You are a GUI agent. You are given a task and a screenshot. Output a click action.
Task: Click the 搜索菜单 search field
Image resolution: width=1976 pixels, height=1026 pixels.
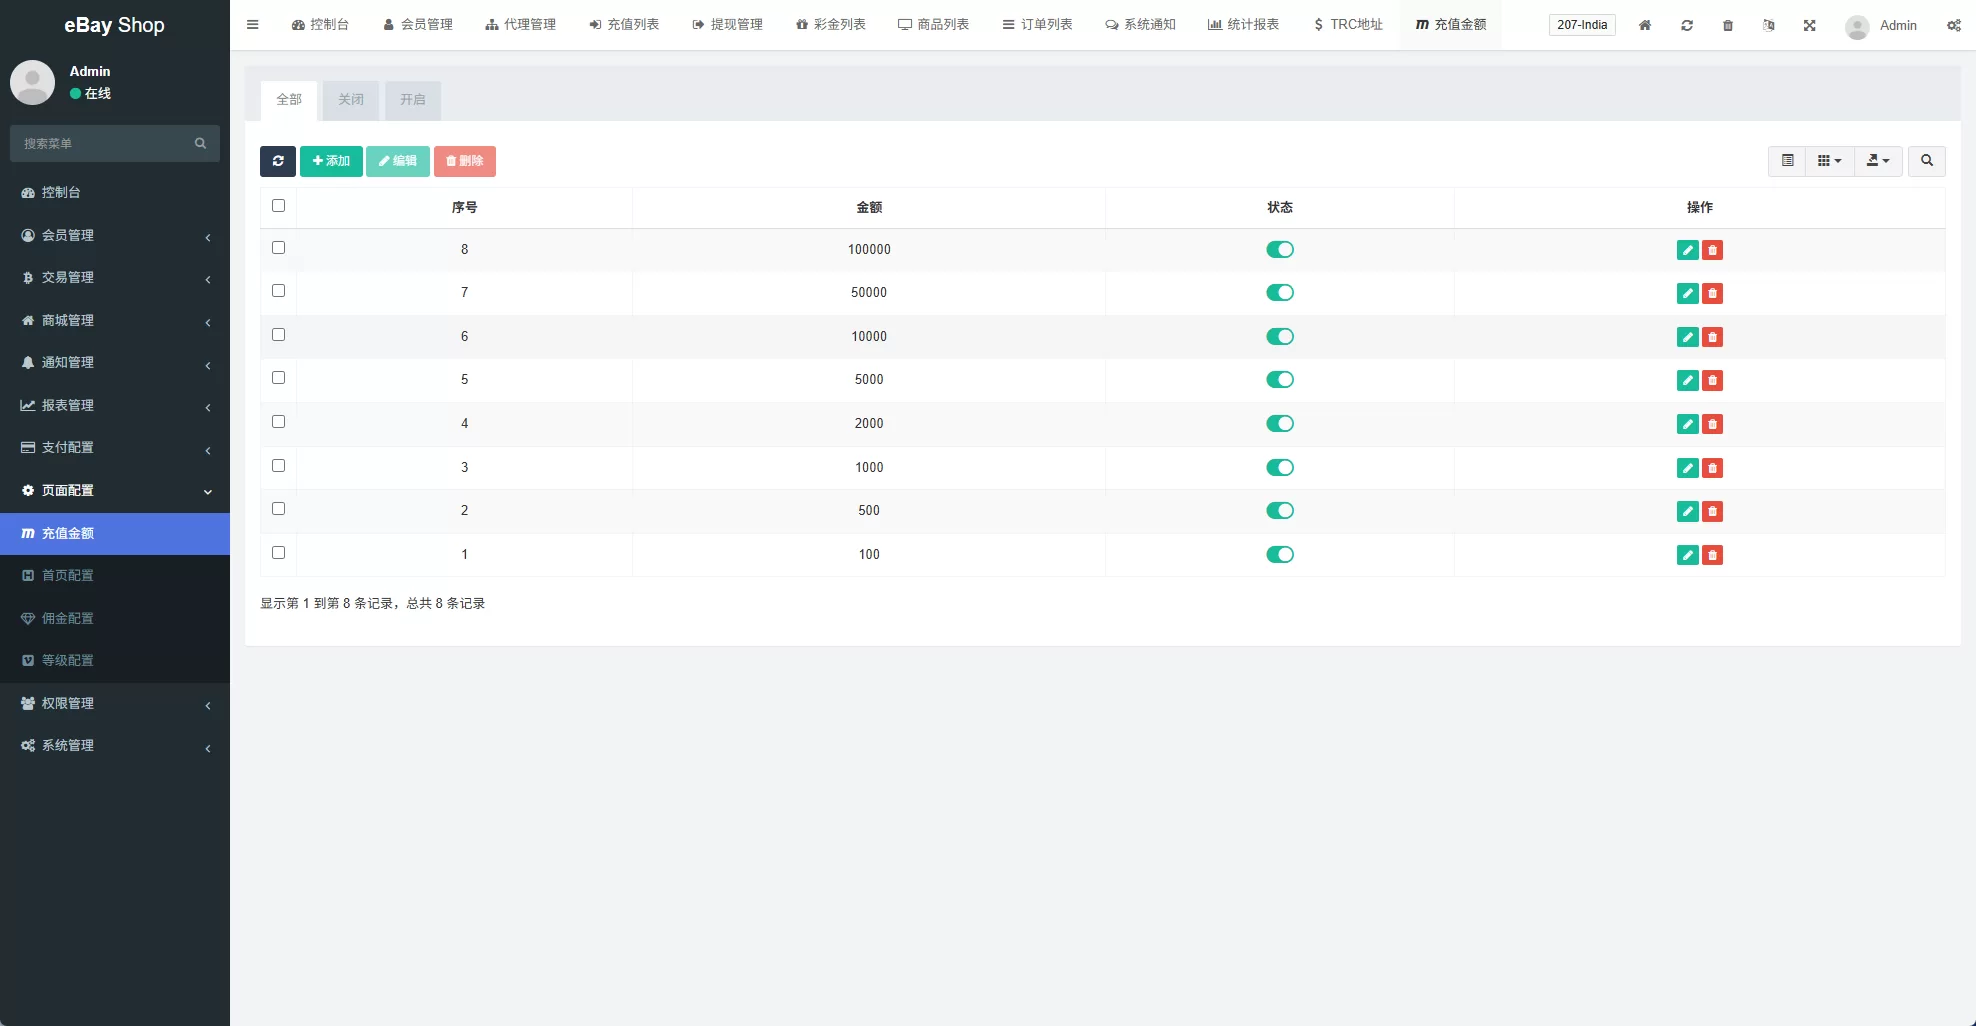(105, 144)
